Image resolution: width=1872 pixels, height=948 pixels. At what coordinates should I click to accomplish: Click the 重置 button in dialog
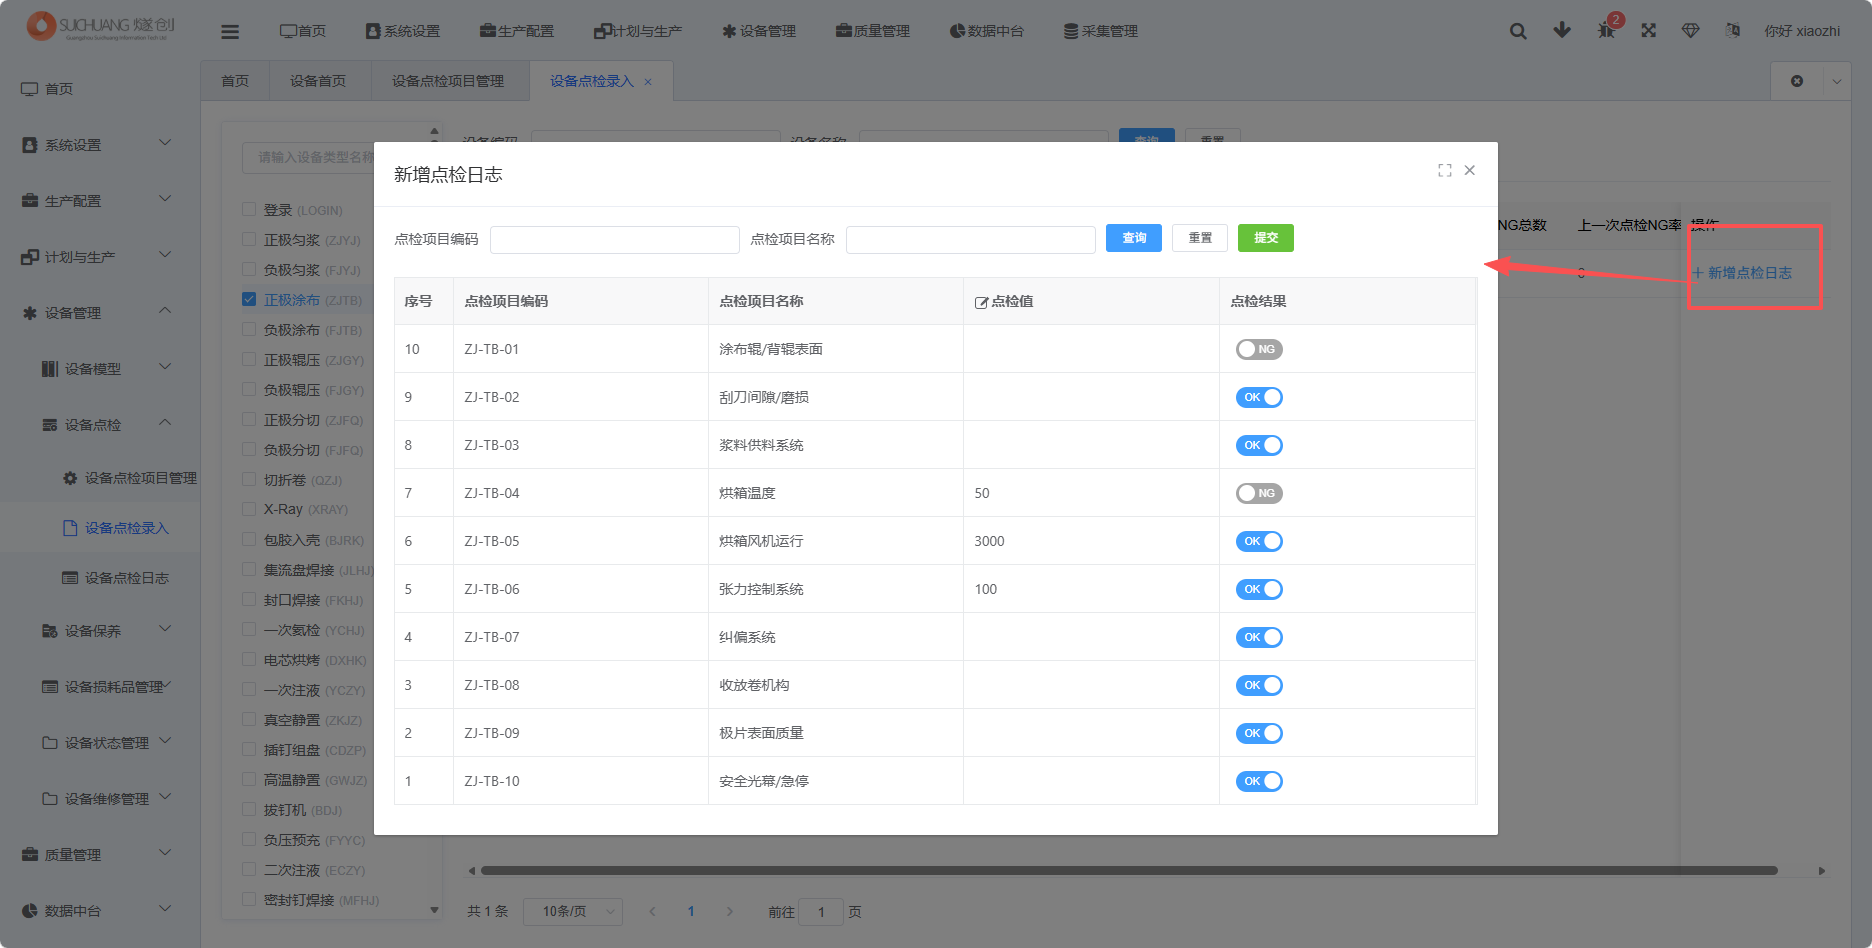click(1200, 238)
